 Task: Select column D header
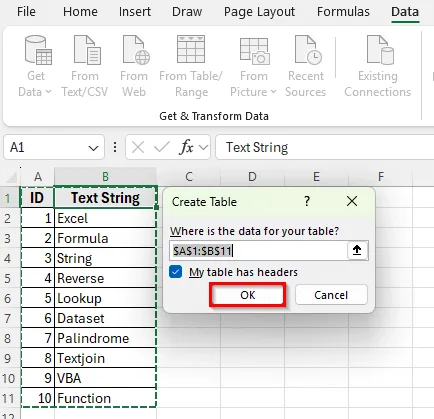[252, 177]
